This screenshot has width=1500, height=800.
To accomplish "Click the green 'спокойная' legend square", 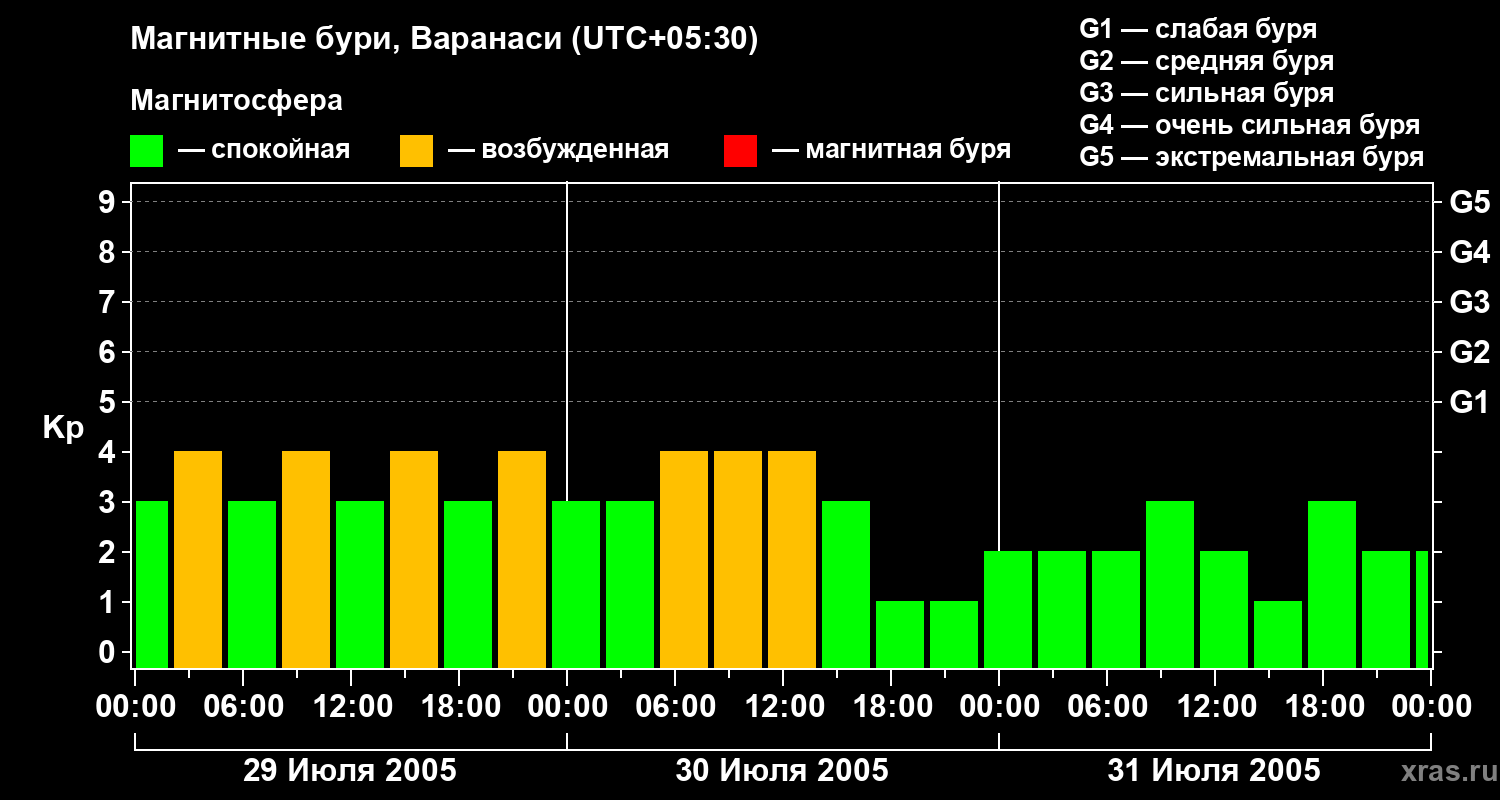I will (x=146, y=151).
